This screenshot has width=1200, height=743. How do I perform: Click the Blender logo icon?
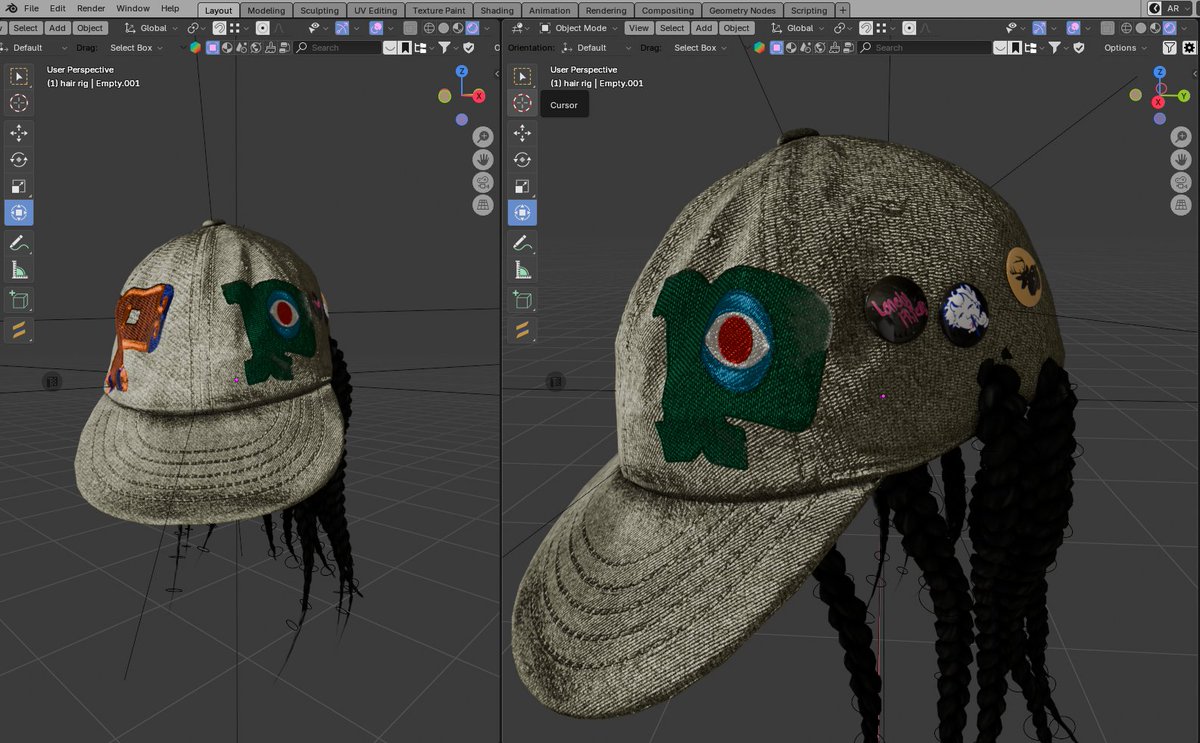coord(10,8)
